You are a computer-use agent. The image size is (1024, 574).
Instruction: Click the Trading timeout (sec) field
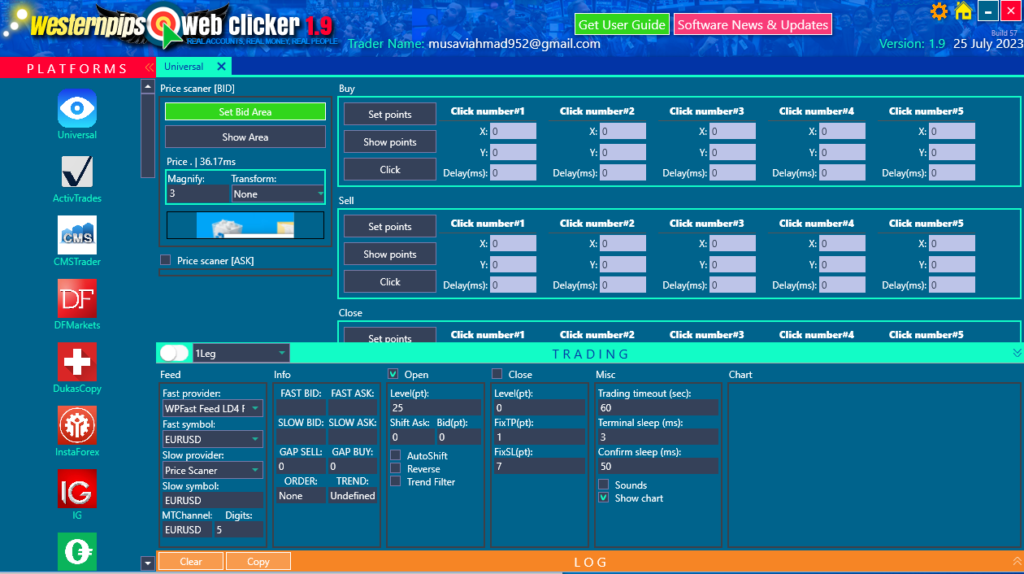pyautogui.click(x=658, y=407)
